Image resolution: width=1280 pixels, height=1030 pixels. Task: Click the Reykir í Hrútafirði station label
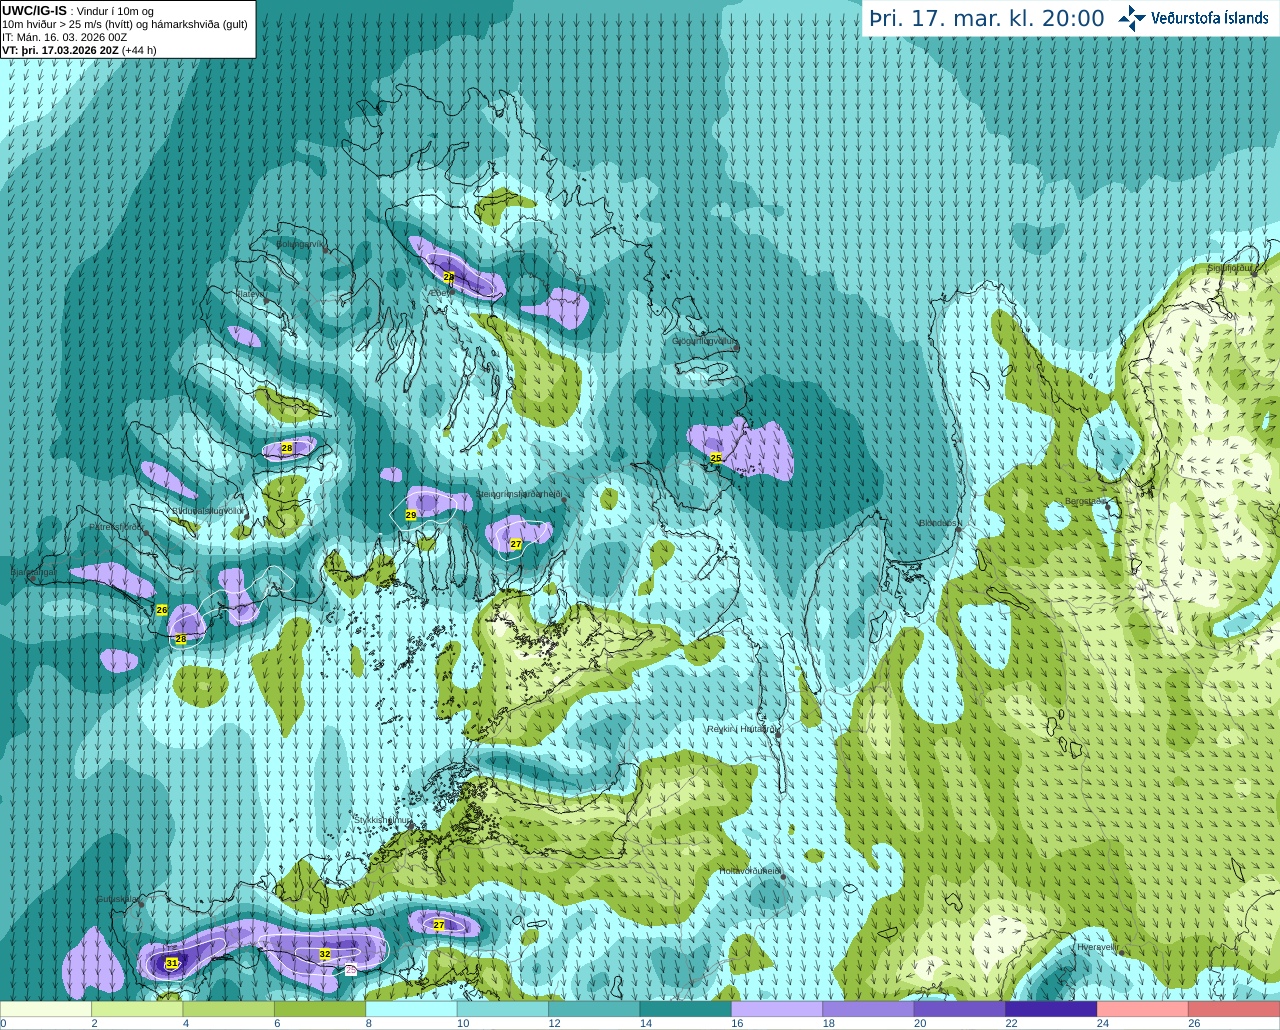[x=742, y=729]
